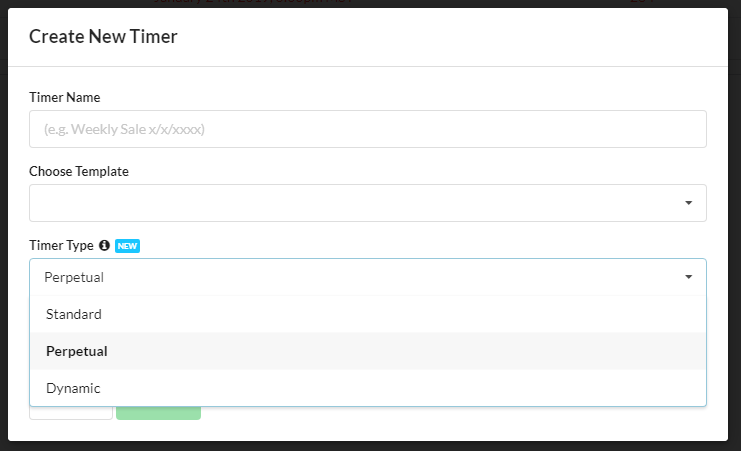Click the Timer Type info icon
This screenshot has height=451, width=741.
coord(104,245)
